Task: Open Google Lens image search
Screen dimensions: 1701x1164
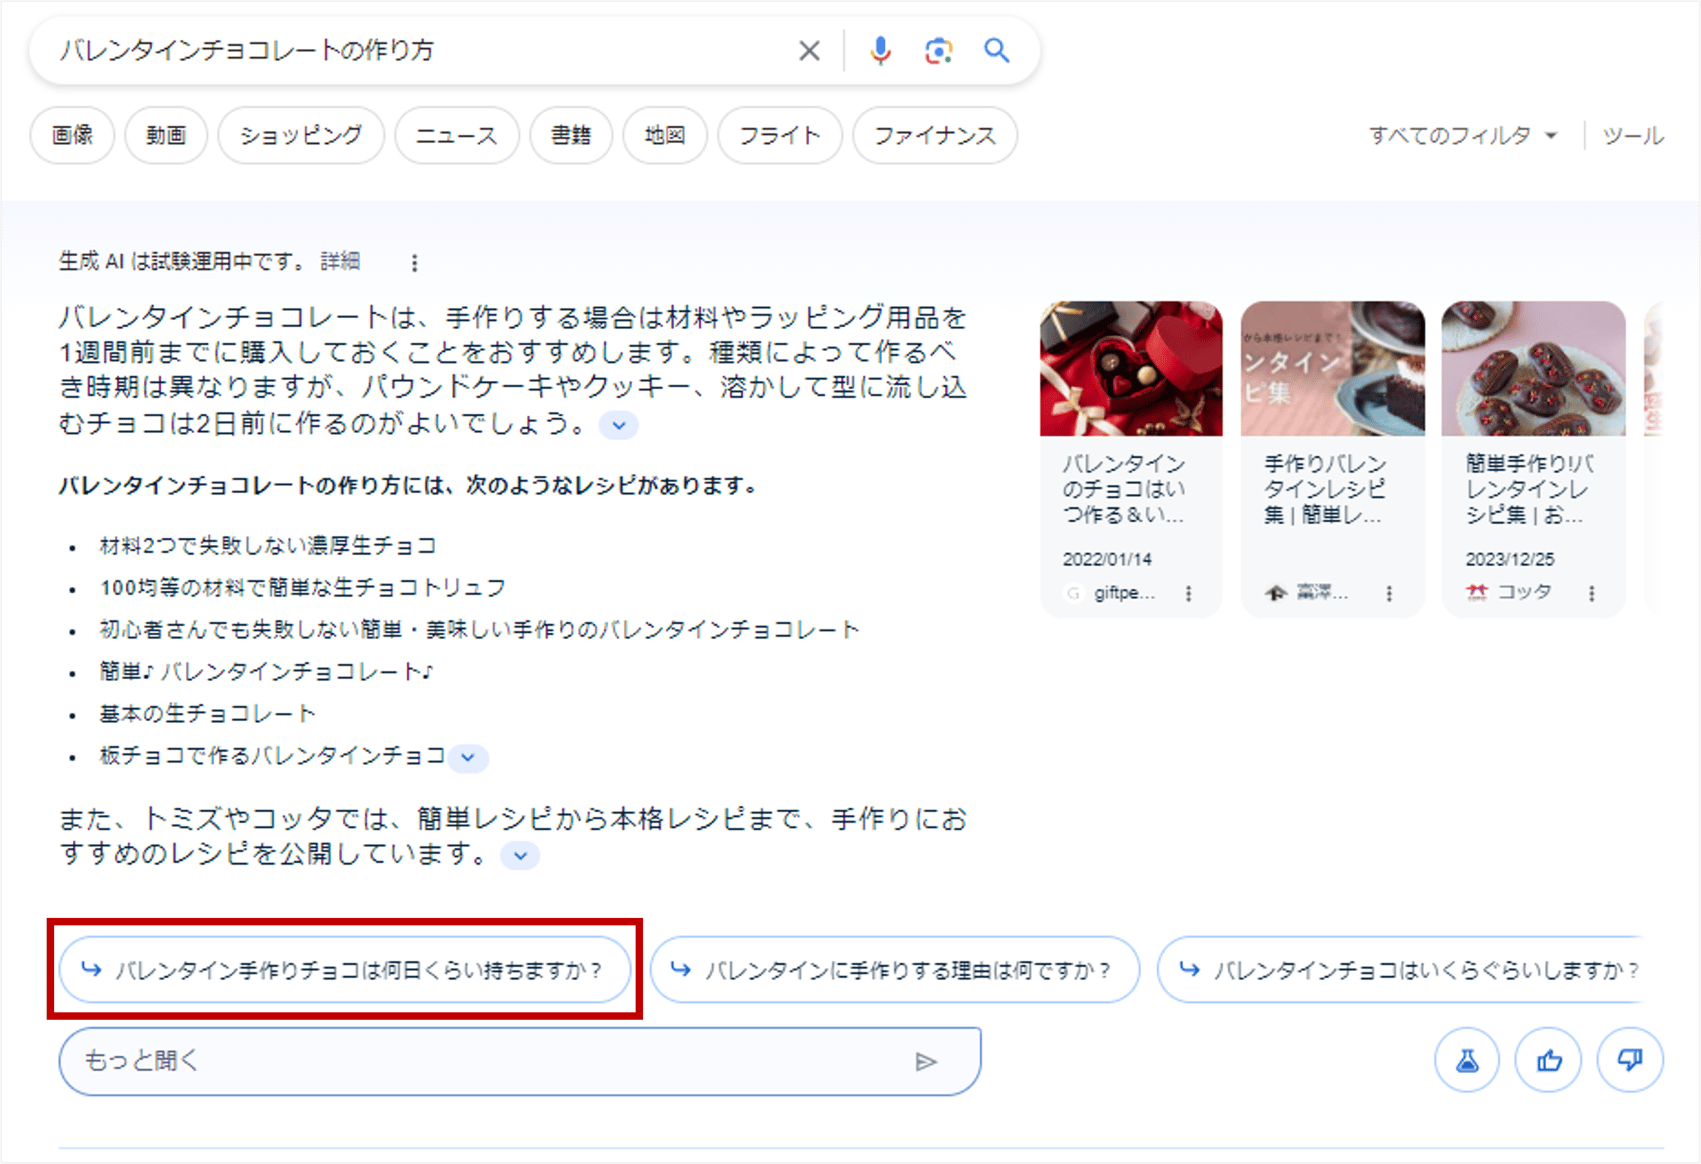Action: click(x=938, y=49)
